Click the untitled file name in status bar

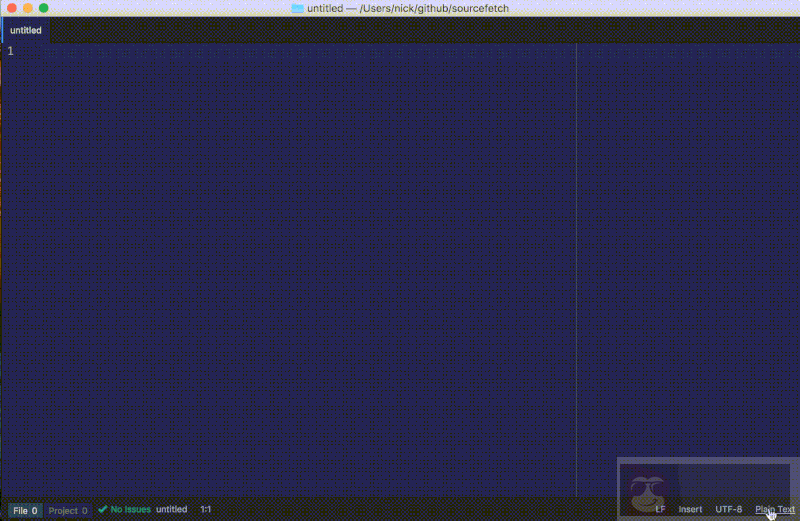tap(171, 509)
